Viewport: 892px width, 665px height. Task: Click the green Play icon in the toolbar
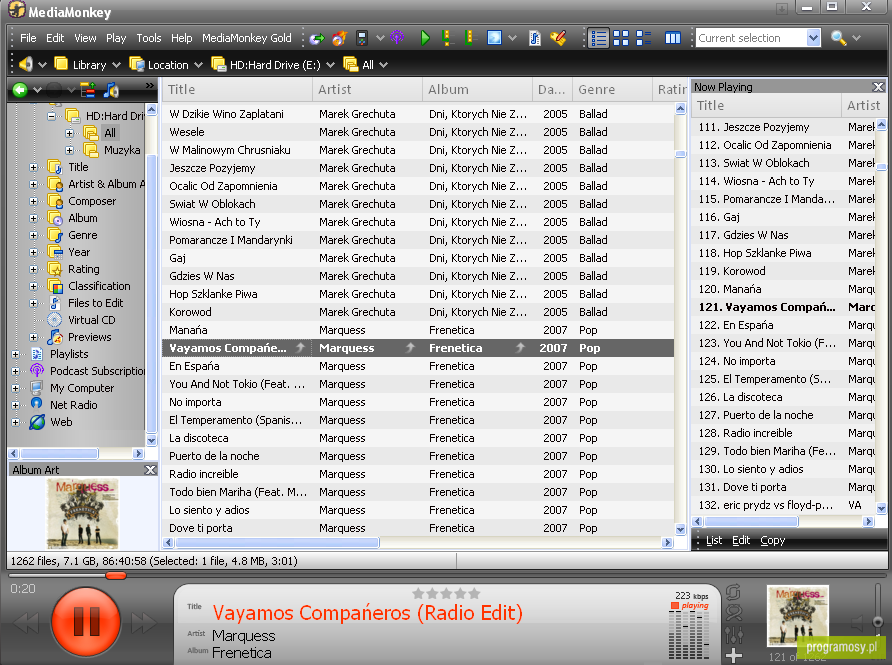[425, 38]
